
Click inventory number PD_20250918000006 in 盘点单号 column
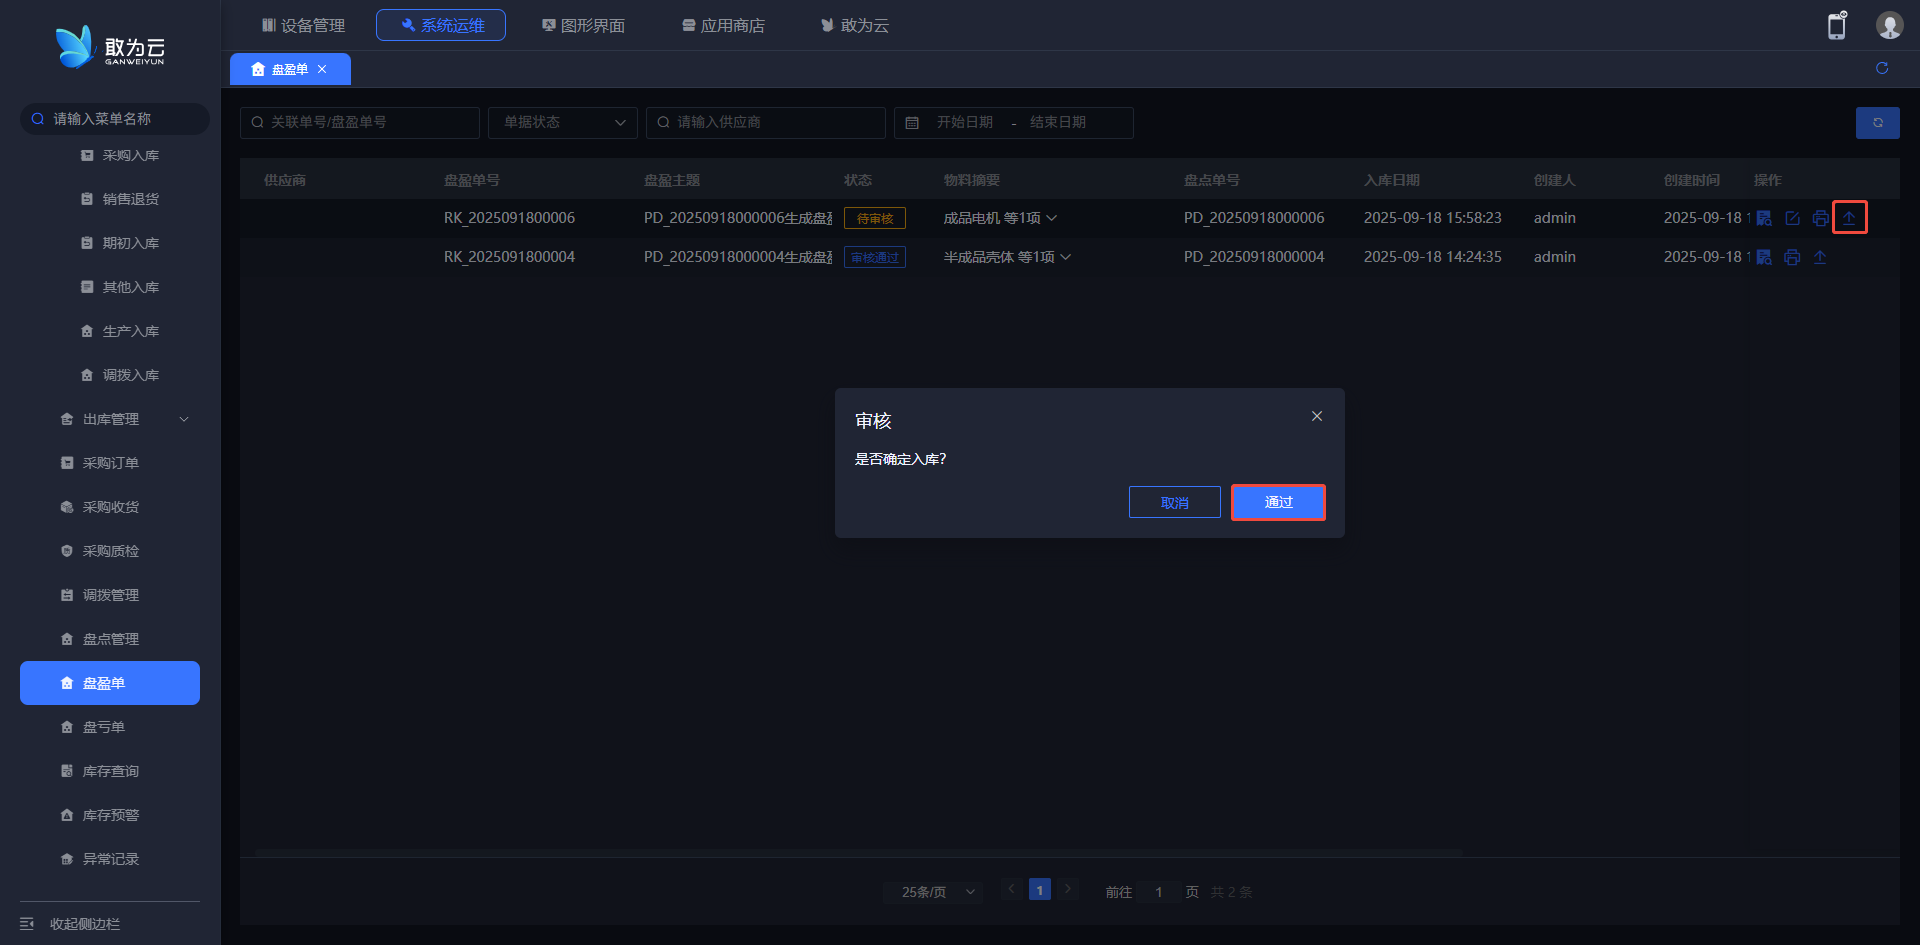[1254, 218]
